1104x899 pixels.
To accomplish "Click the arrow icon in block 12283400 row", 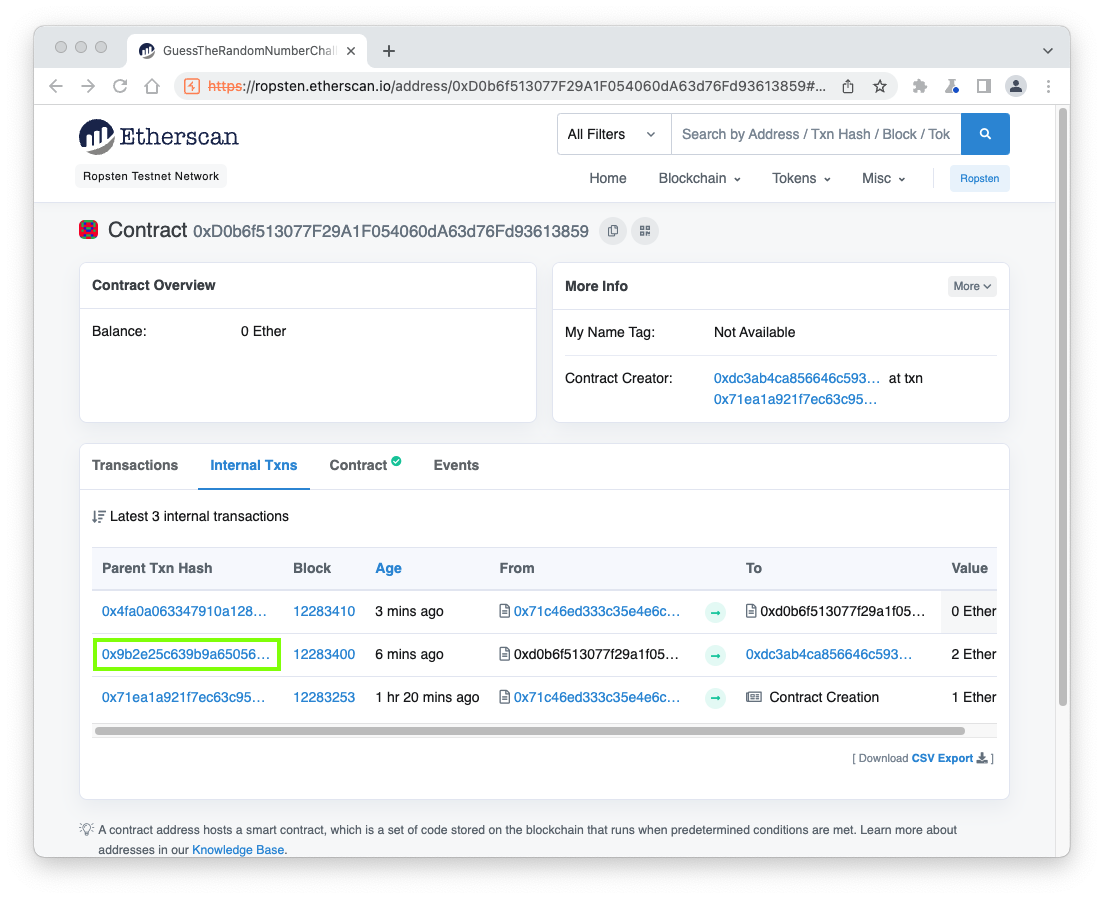I will tap(715, 655).
